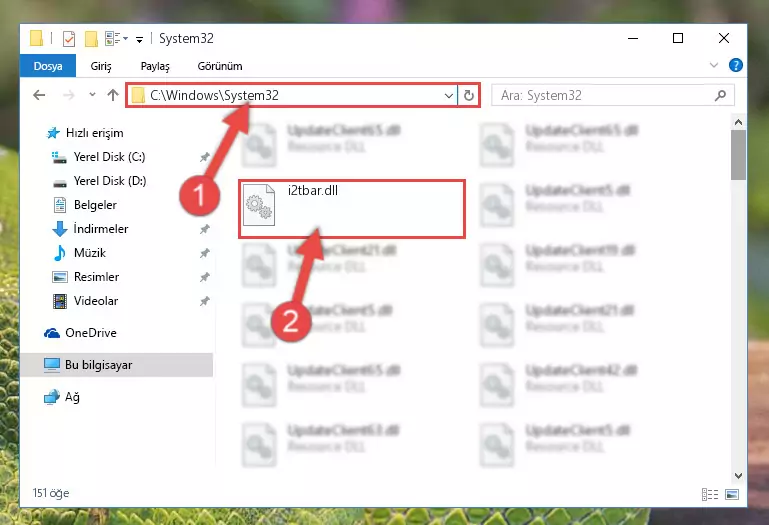This screenshot has width=769, height=525.
Task: Open İndirmeler folder in sidebar
Action: pos(101,229)
